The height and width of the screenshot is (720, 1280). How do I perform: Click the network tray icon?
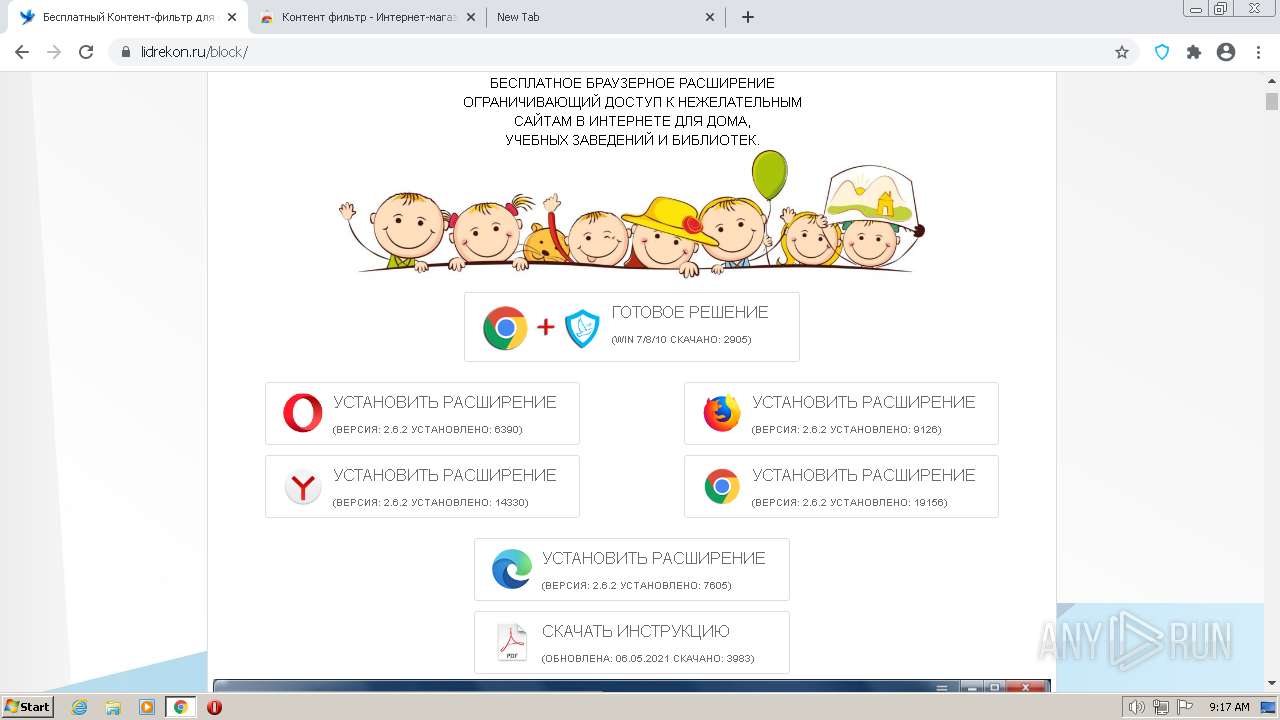click(x=1161, y=707)
